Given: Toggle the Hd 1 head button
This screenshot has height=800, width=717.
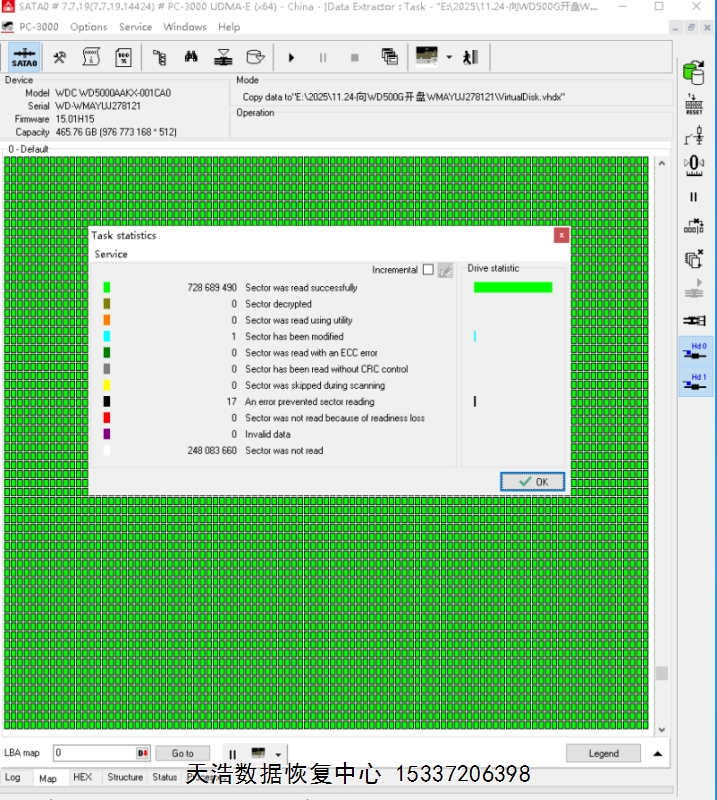Looking at the screenshot, I should [693, 381].
